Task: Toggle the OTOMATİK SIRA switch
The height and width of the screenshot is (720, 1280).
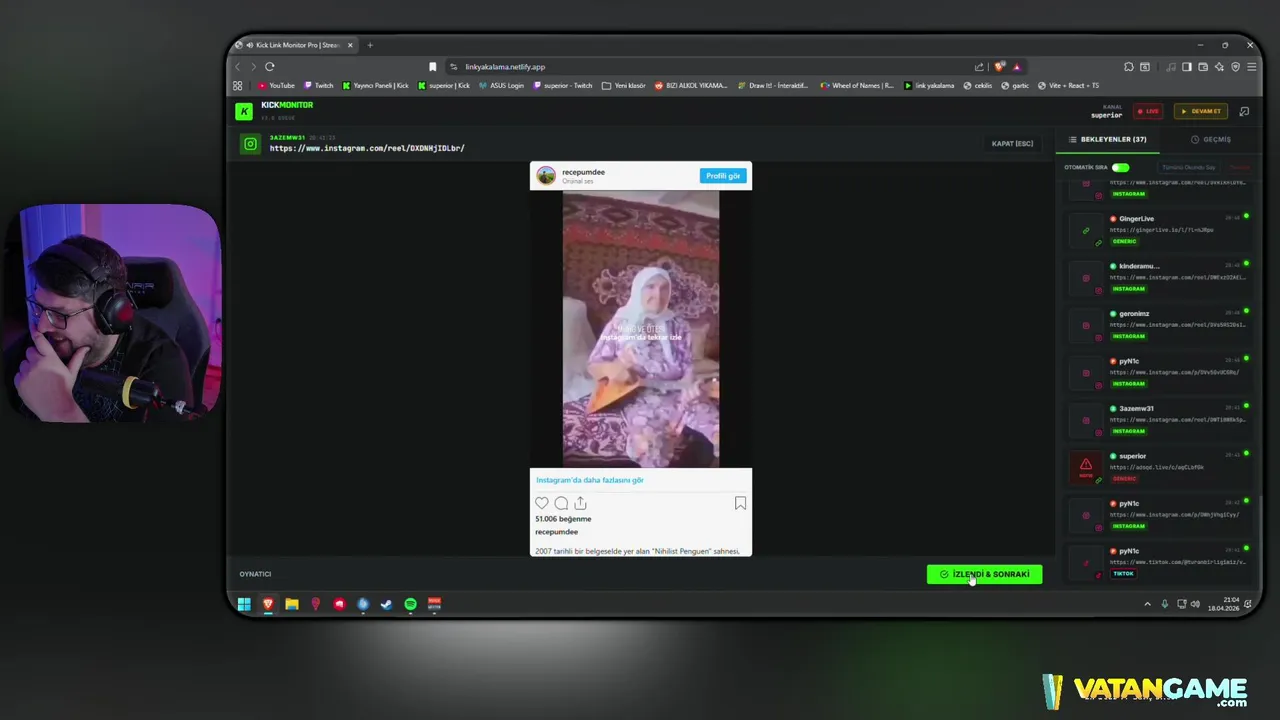Action: pyautogui.click(x=1121, y=168)
